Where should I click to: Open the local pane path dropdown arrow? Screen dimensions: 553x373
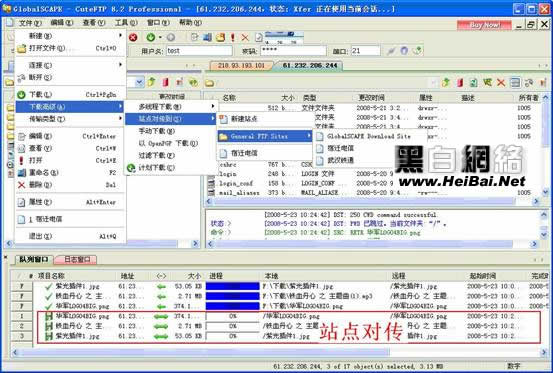pos(139,82)
